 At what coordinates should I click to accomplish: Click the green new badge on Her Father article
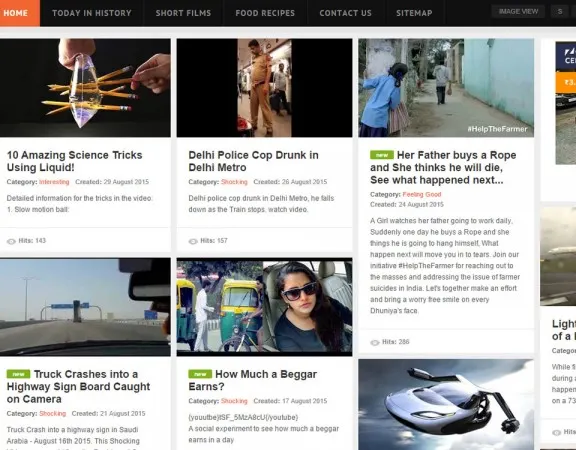[x=382, y=155]
